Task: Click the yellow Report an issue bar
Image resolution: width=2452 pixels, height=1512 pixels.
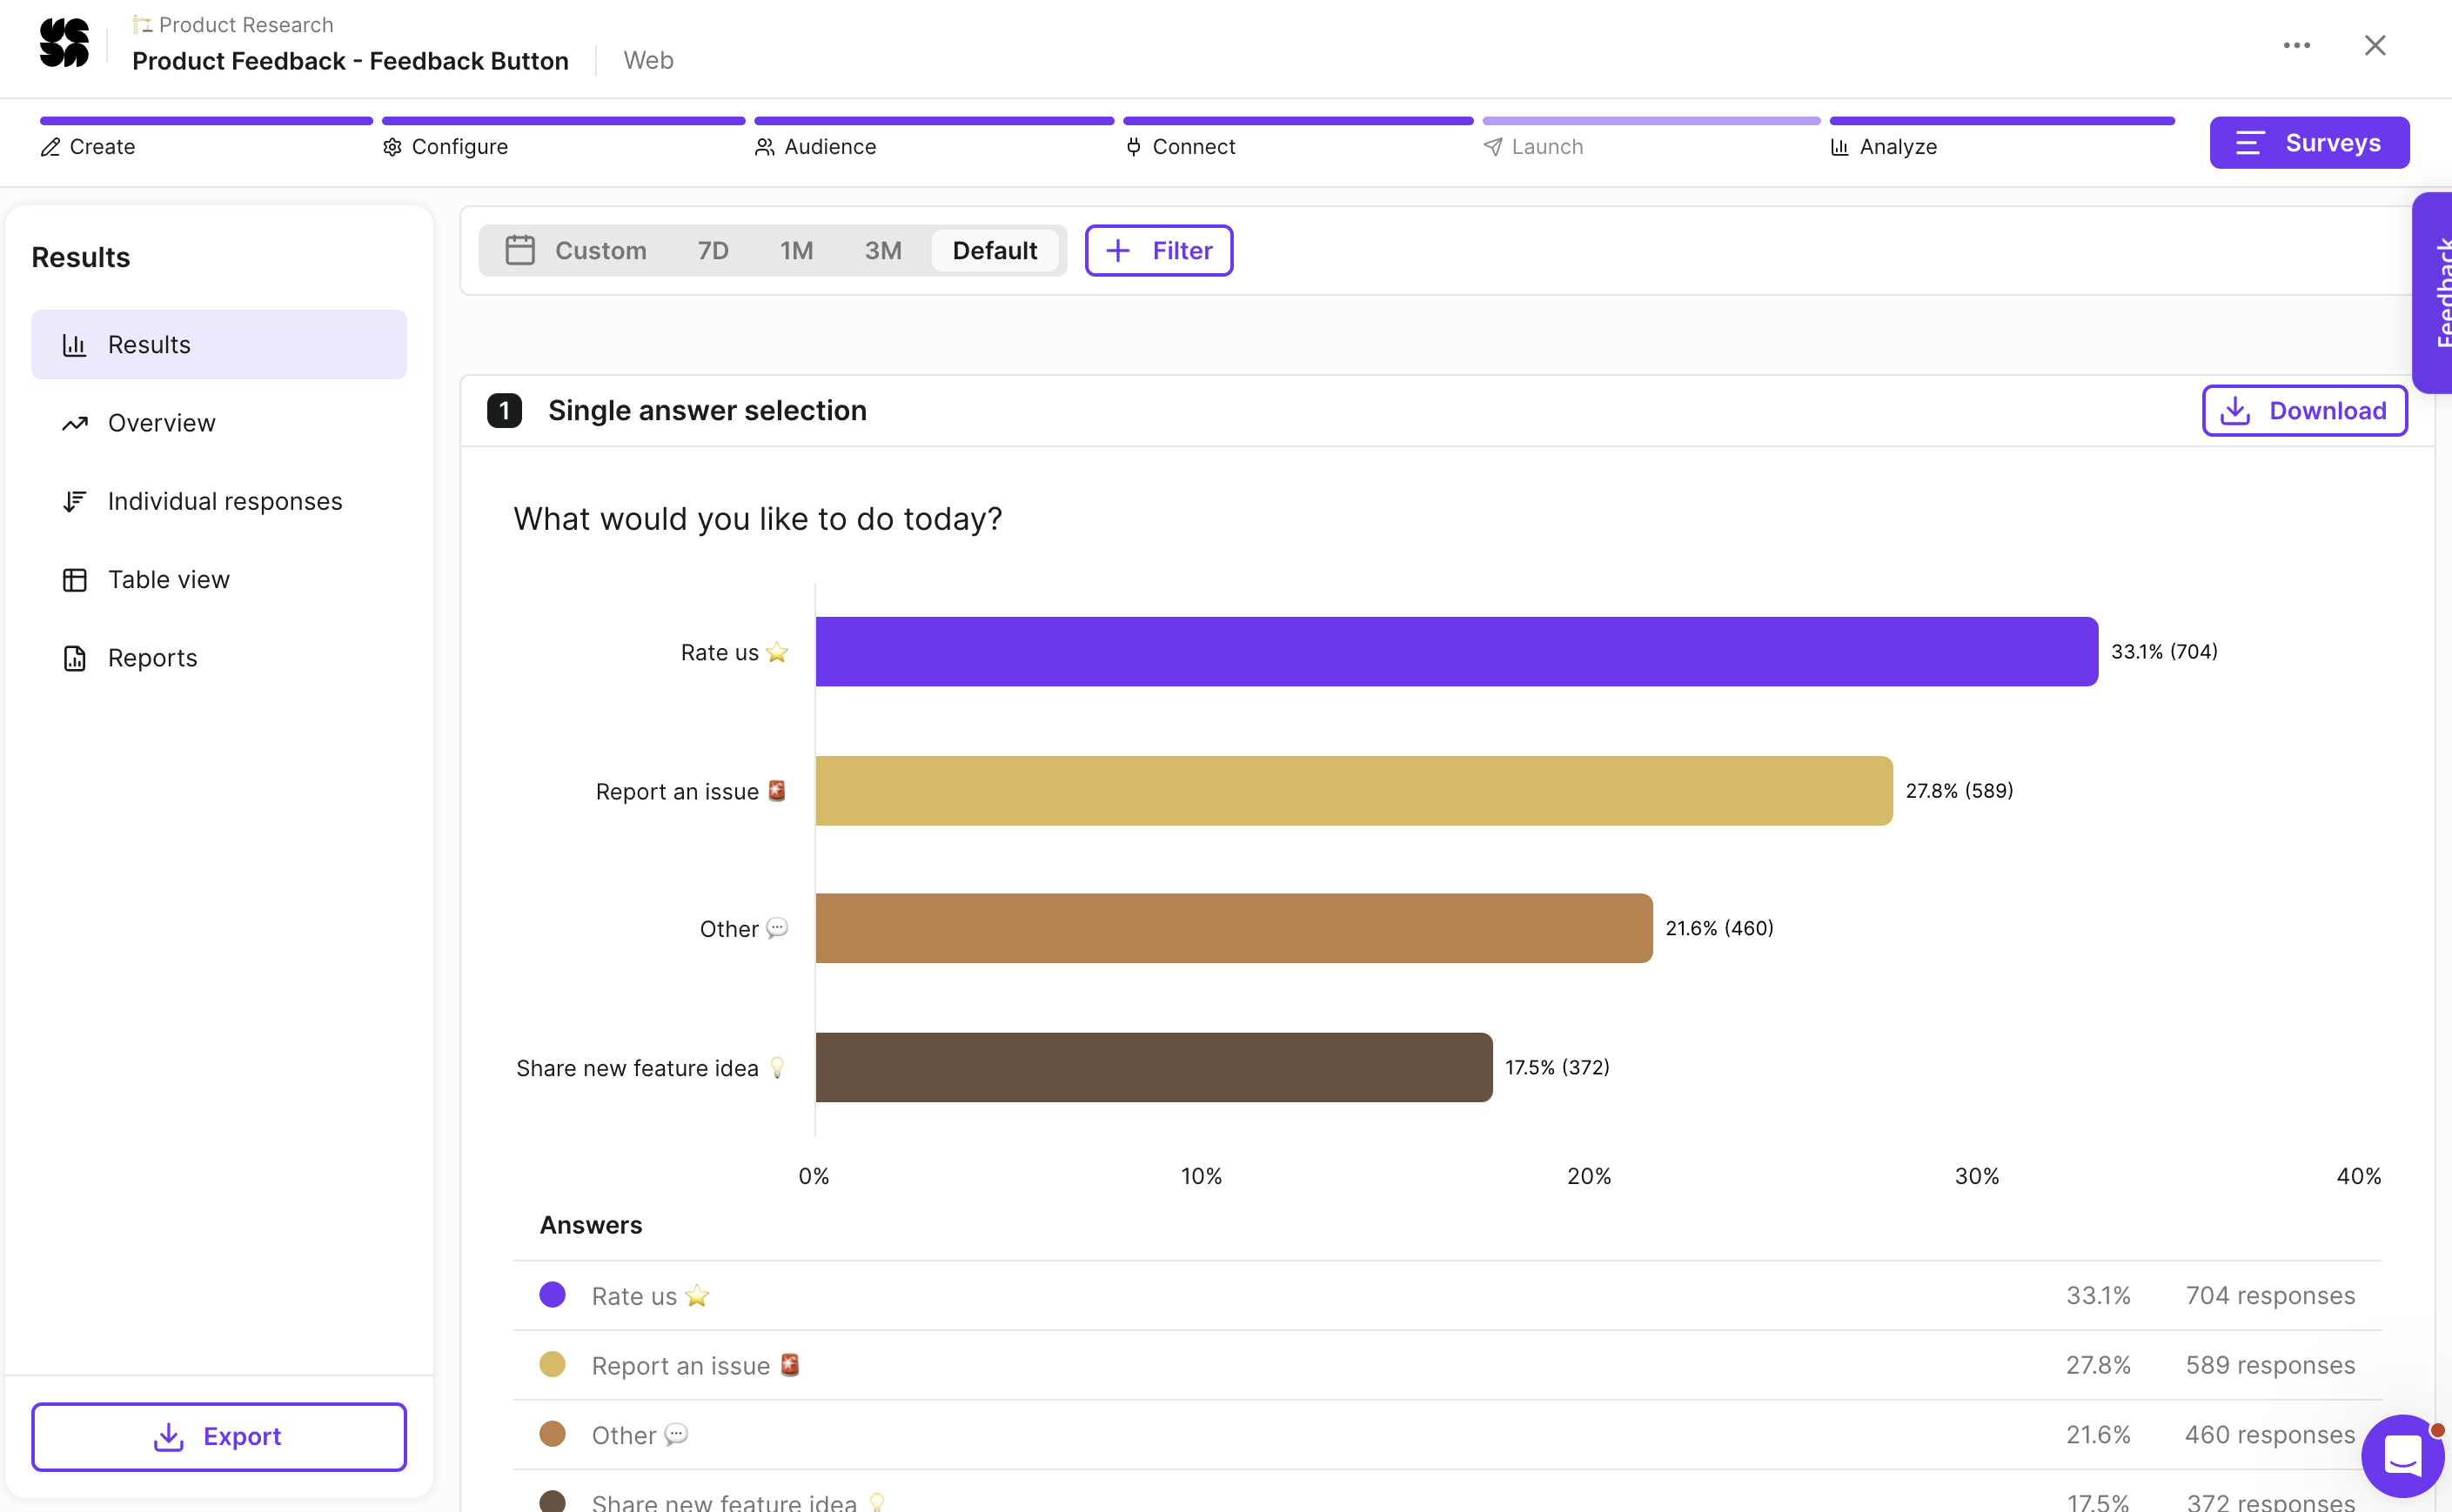Action: point(1354,791)
